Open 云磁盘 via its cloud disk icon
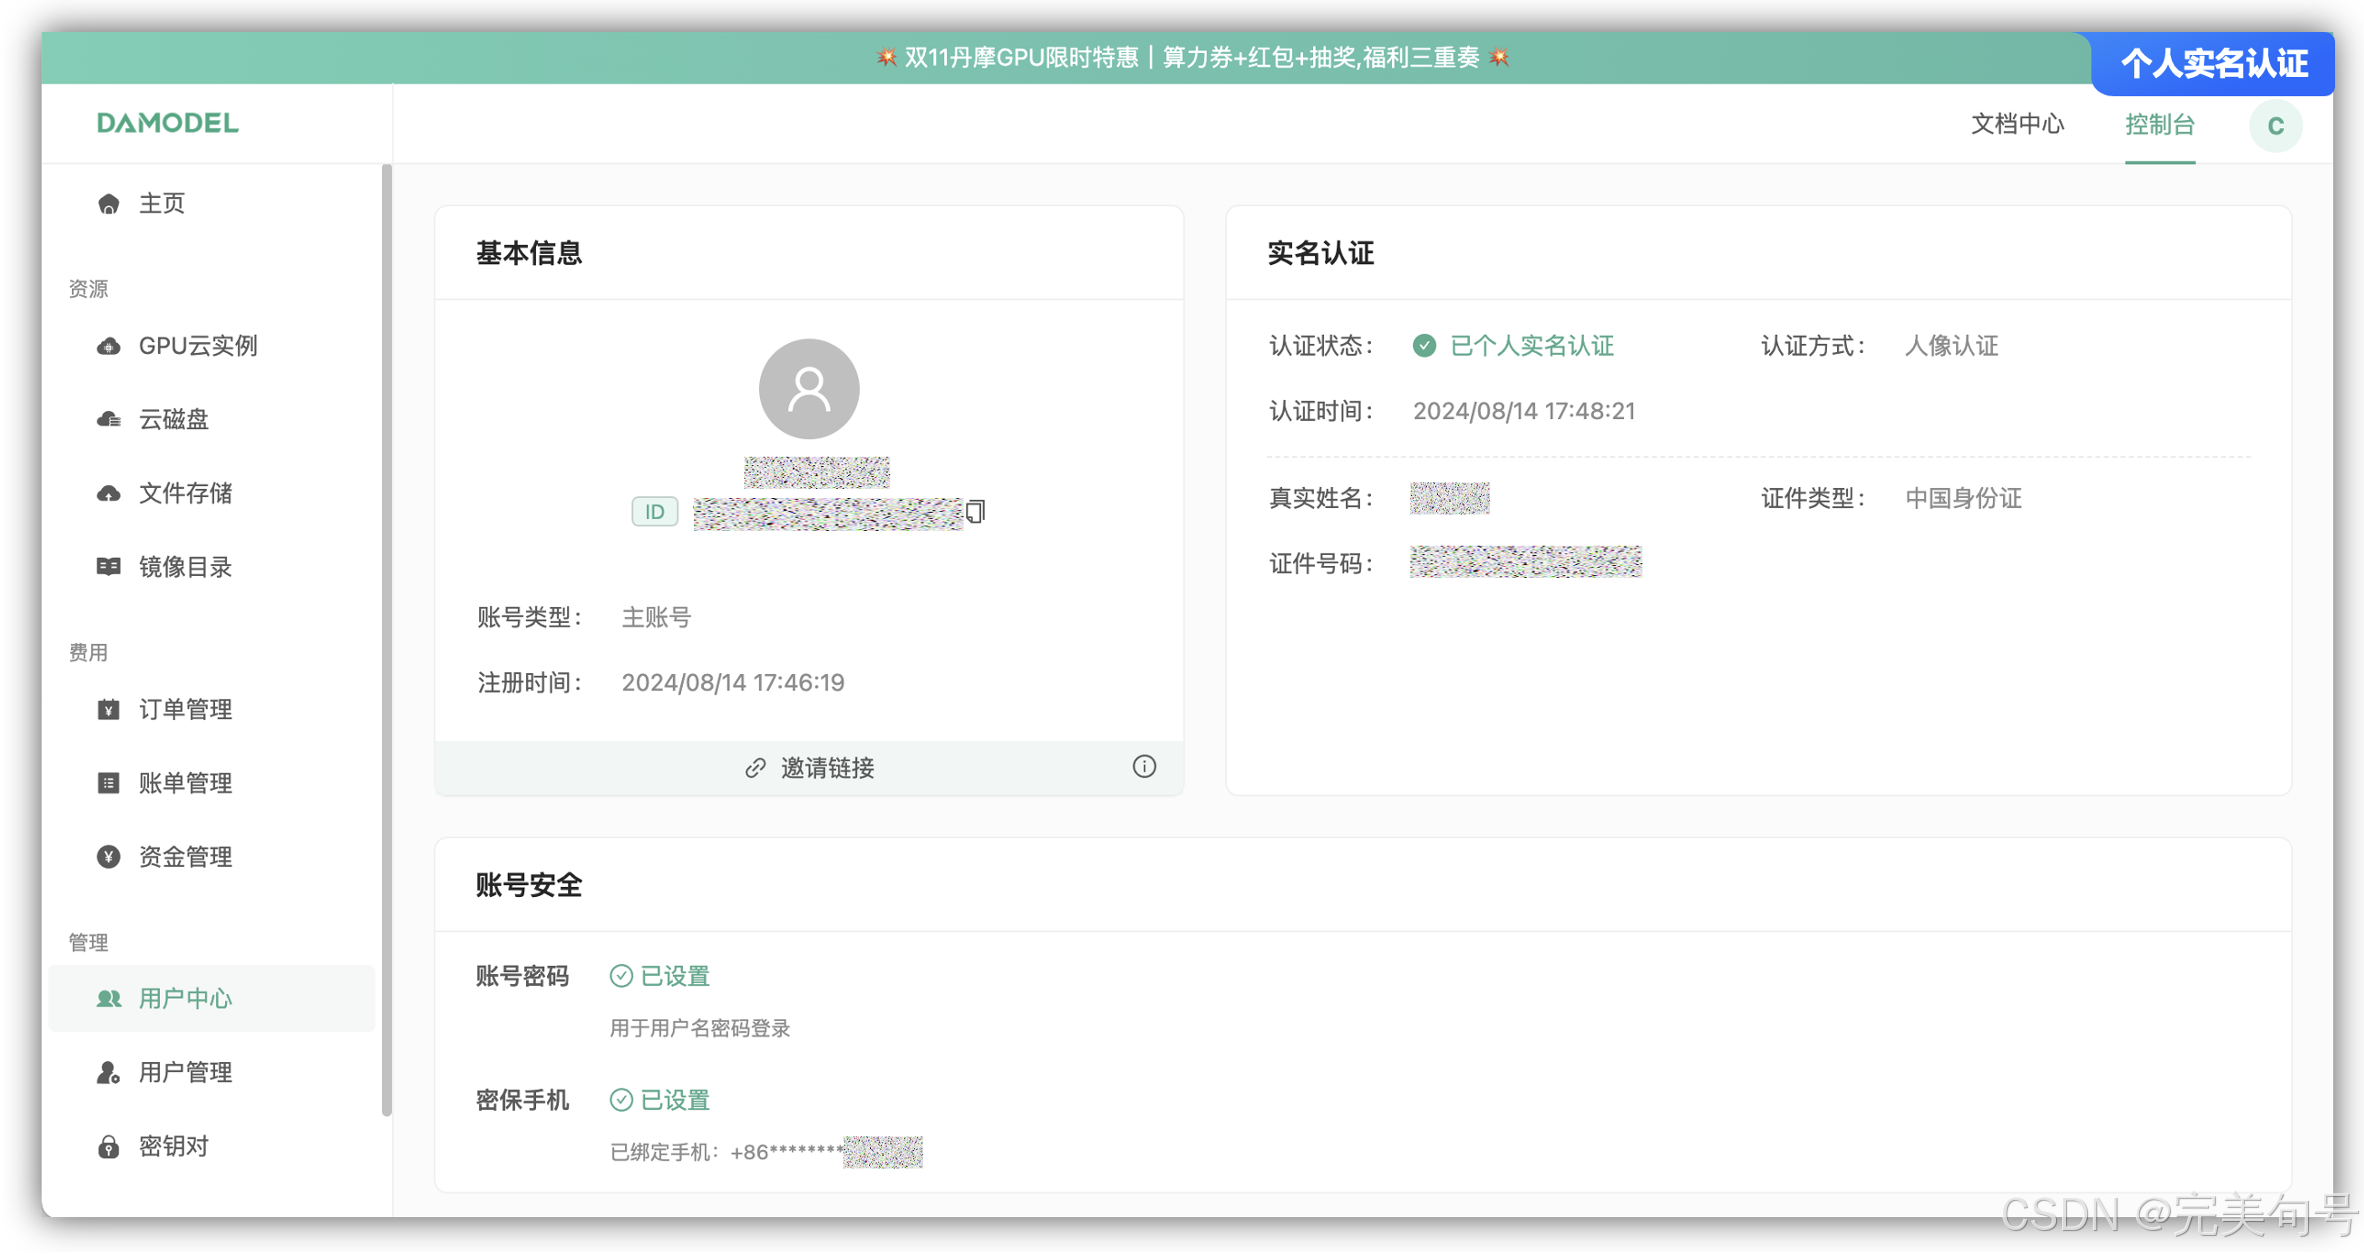This screenshot has height=1254, width=2364. pos(108,419)
